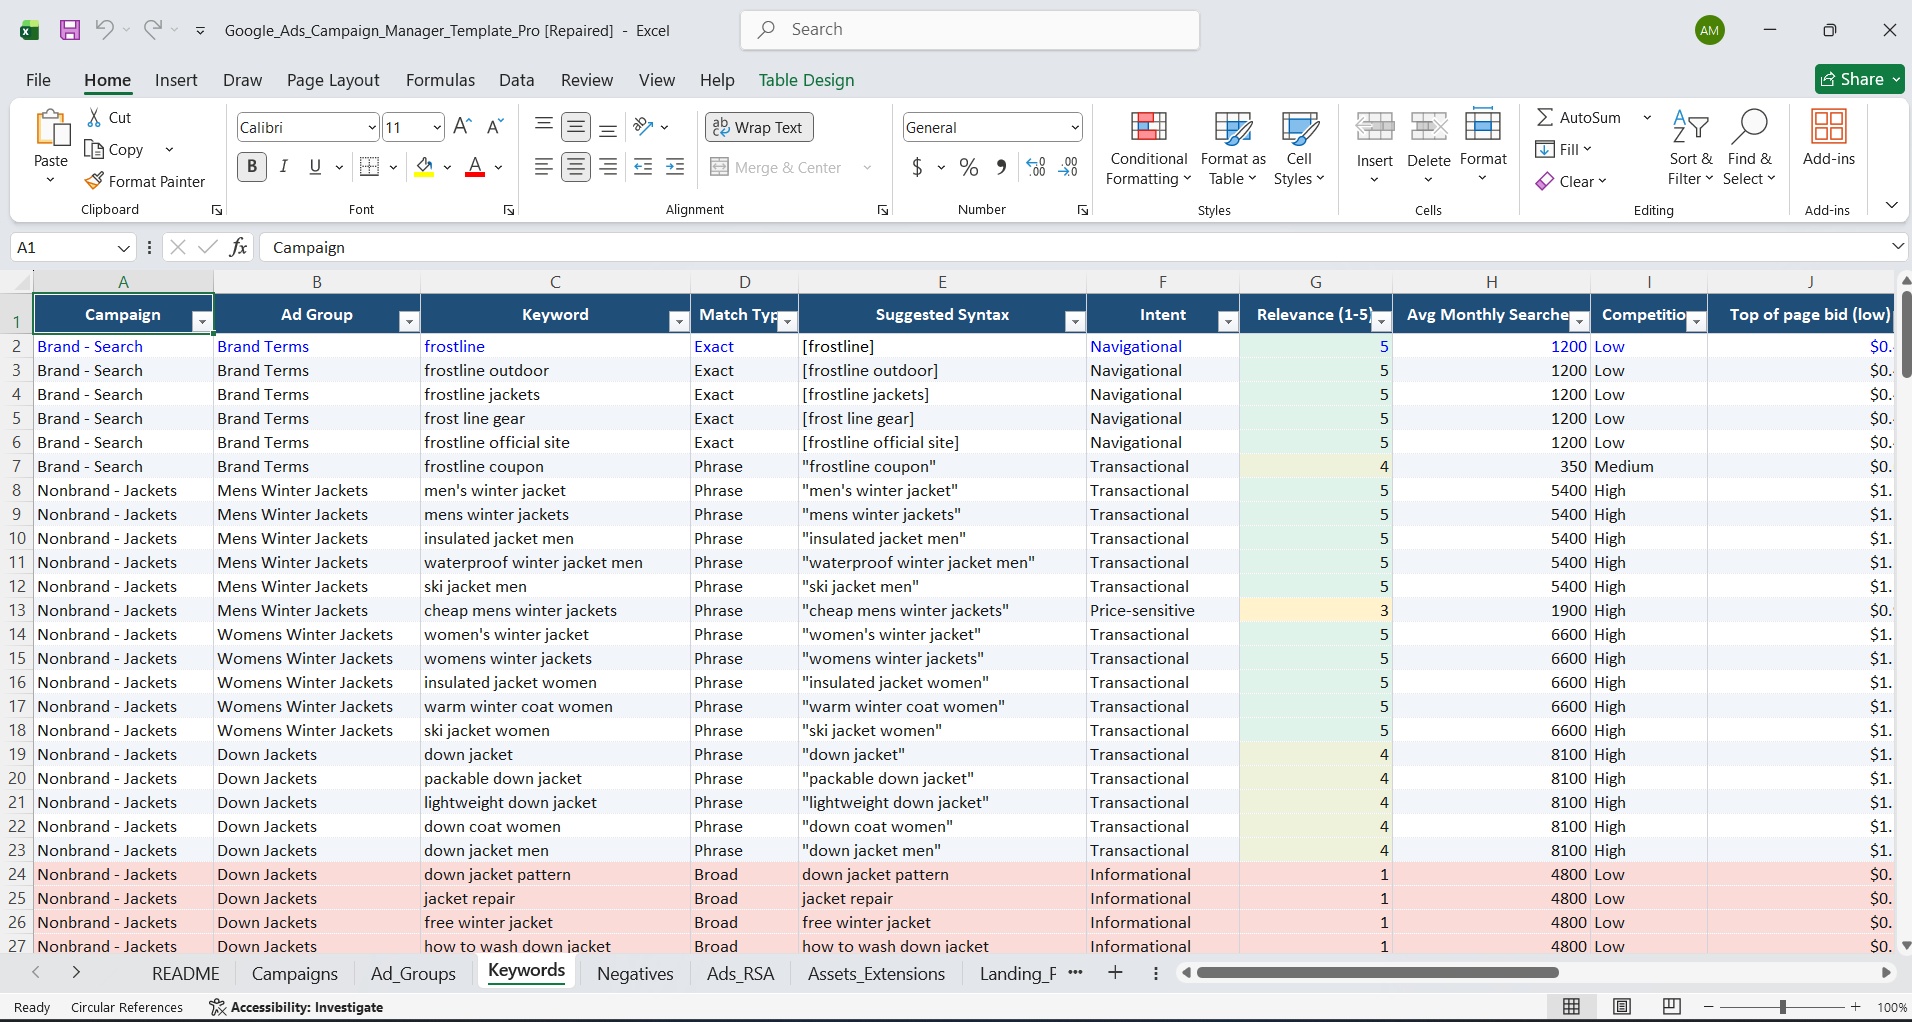This screenshot has height=1022, width=1912.
Task: Click the zoom slider handle
Action: [1782, 1007]
